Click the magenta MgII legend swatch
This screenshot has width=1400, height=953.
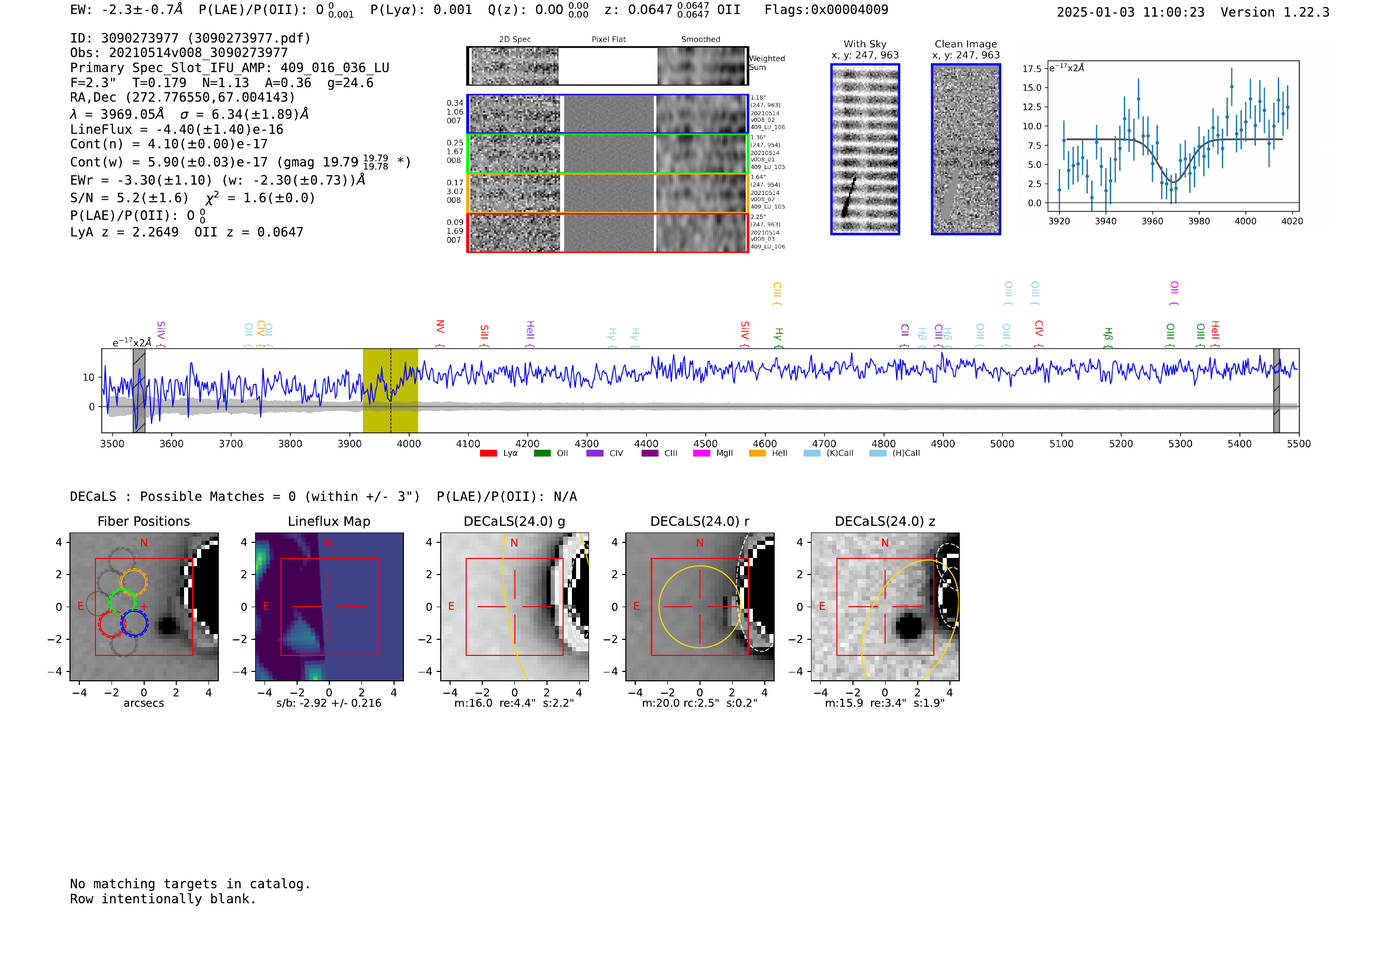click(702, 453)
